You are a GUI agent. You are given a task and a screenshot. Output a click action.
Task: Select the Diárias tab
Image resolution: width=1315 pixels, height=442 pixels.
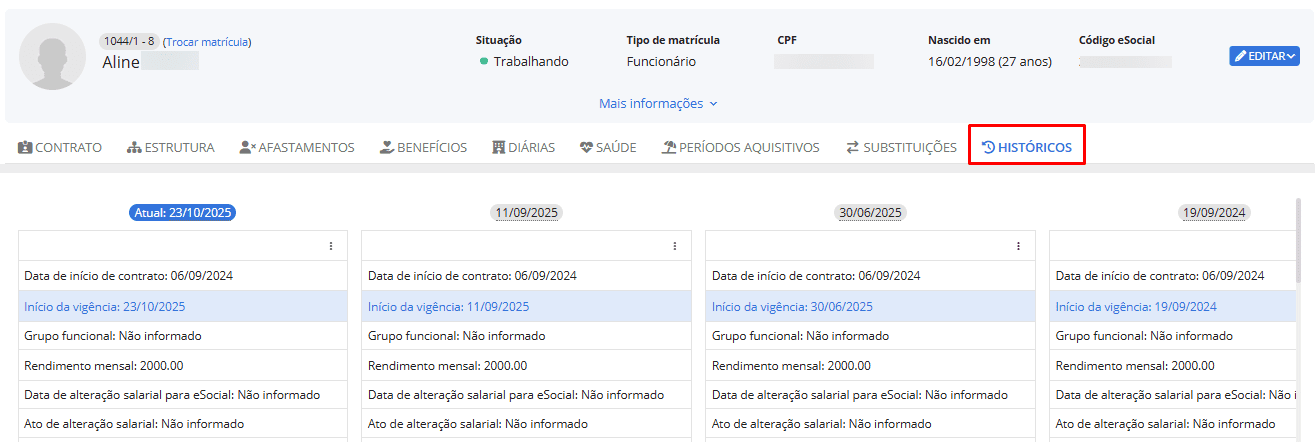point(523,147)
